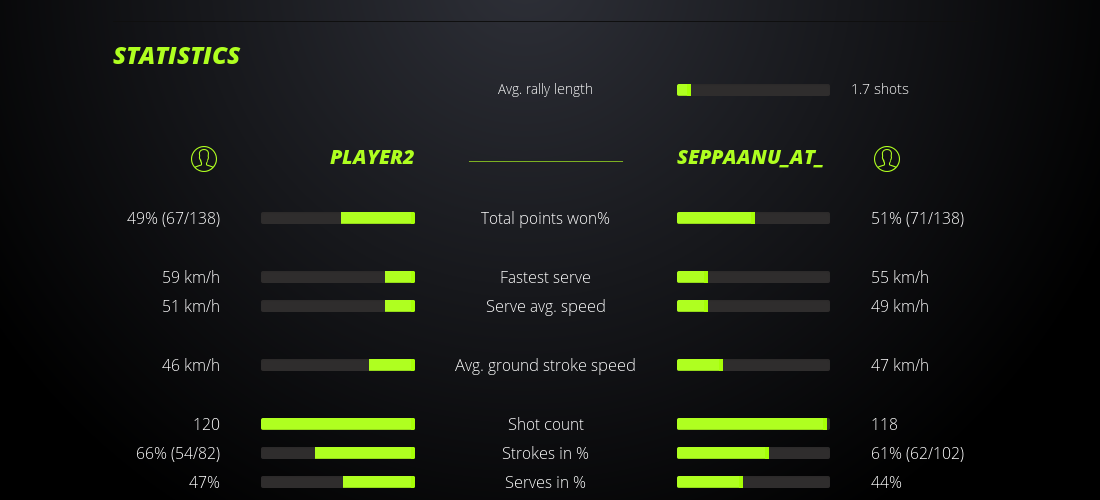
Task: Click the Serve avg. speed label
Action: (x=545, y=306)
